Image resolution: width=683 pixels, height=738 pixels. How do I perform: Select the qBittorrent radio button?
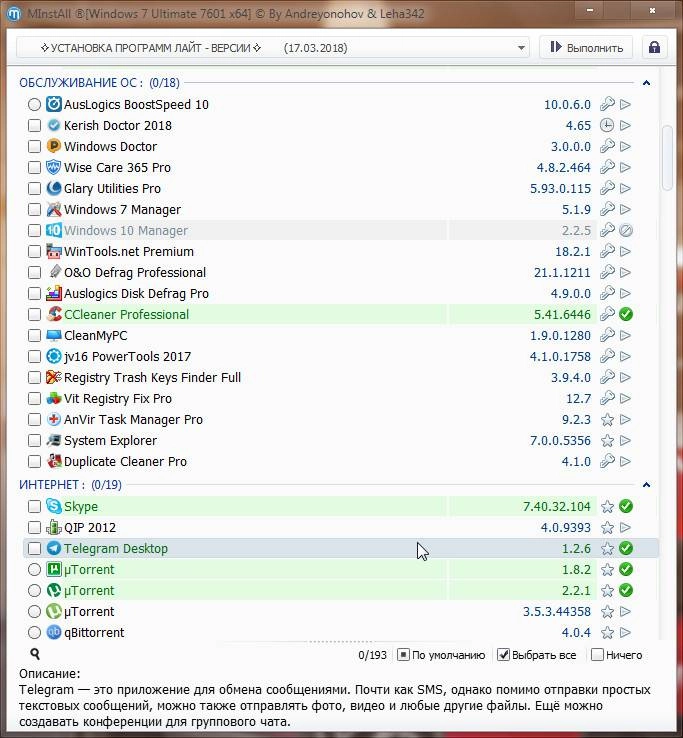tap(34, 633)
